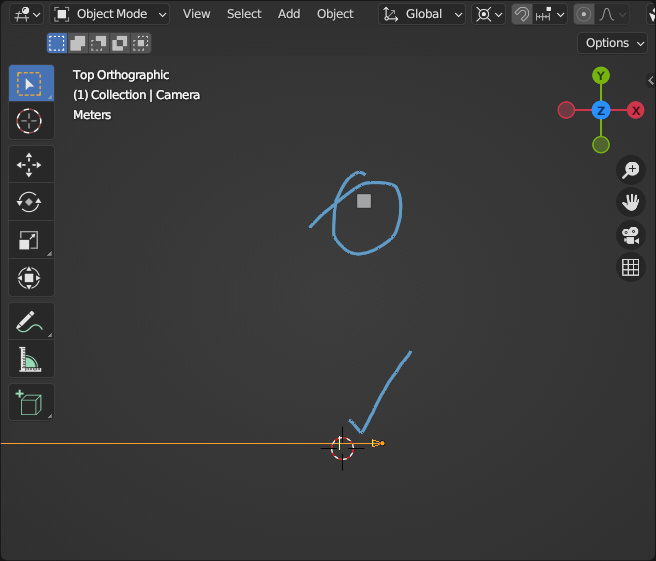This screenshot has height=561, width=656.
Task: Click the red X axis gizmo
Action: tap(635, 110)
